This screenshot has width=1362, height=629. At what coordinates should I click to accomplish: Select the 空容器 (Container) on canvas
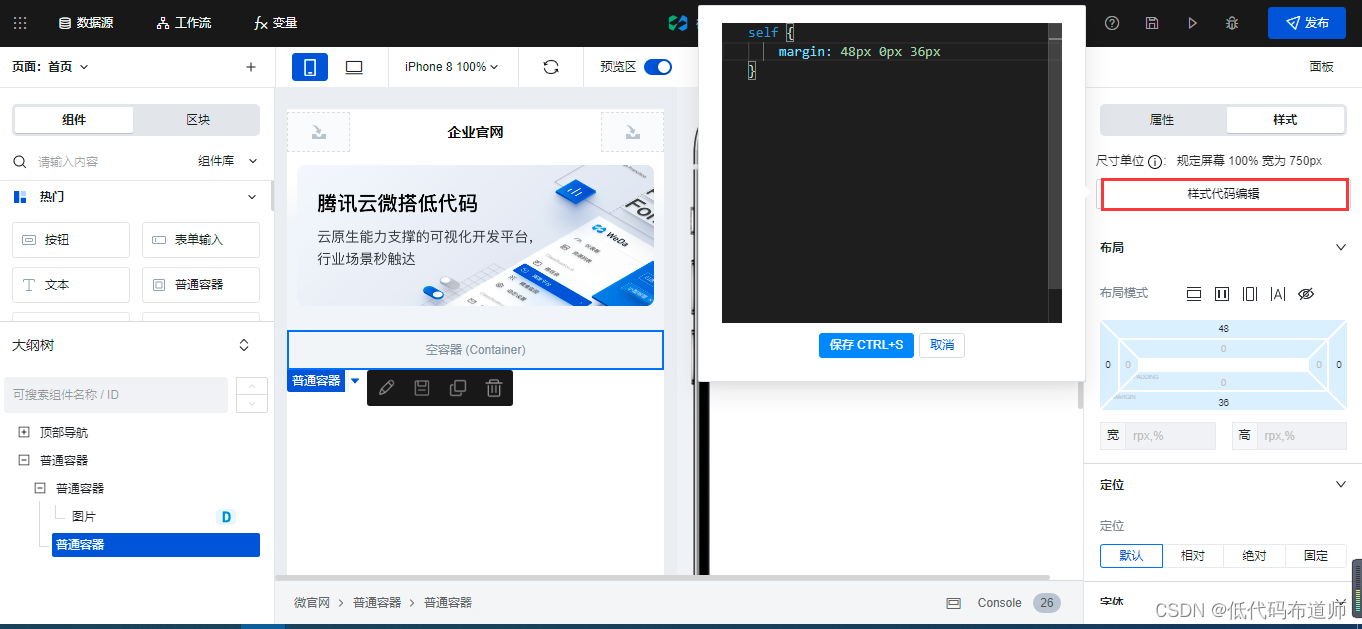tap(475, 350)
